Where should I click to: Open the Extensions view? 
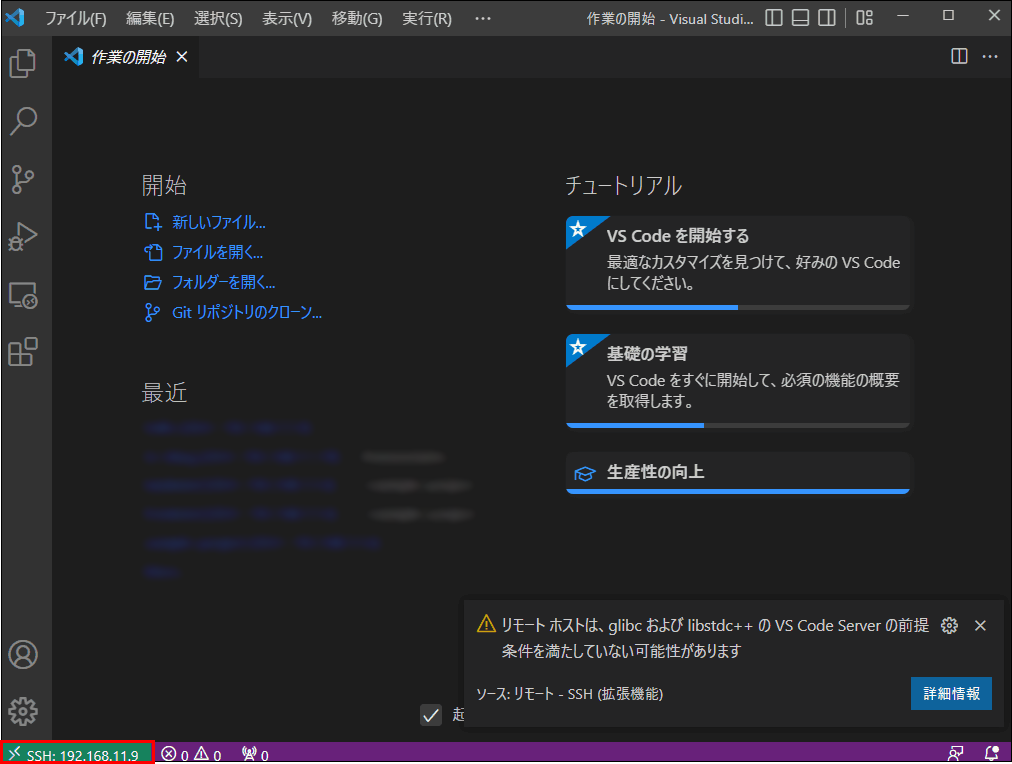tap(23, 352)
